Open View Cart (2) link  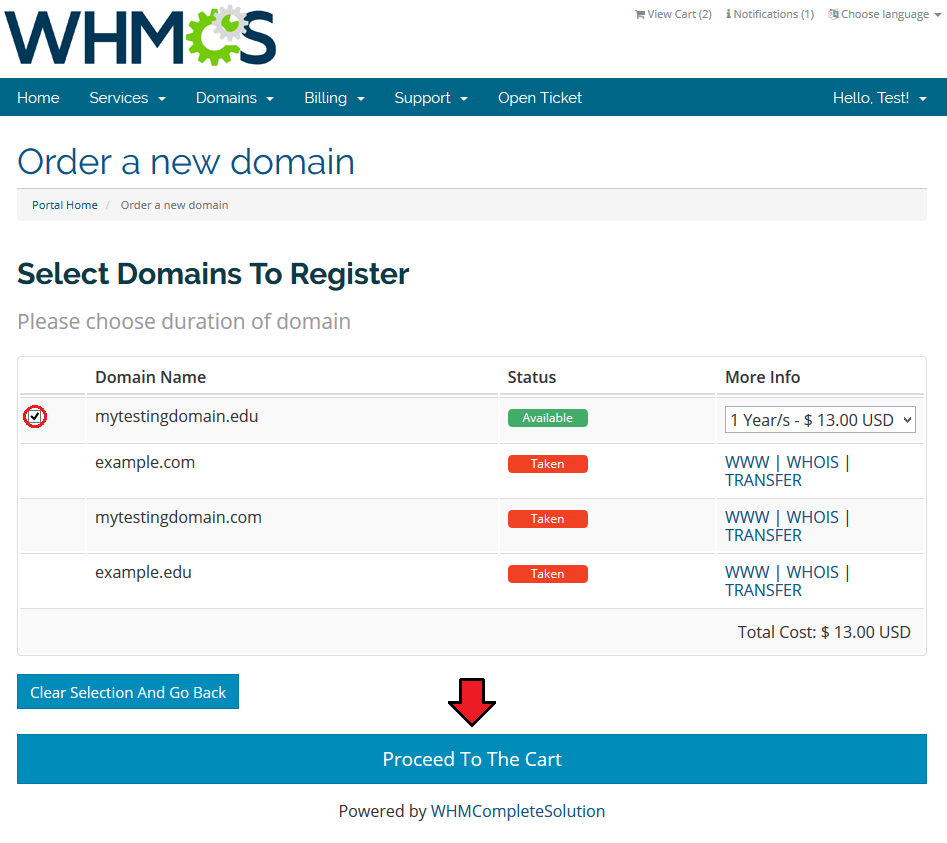click(673, 14)
